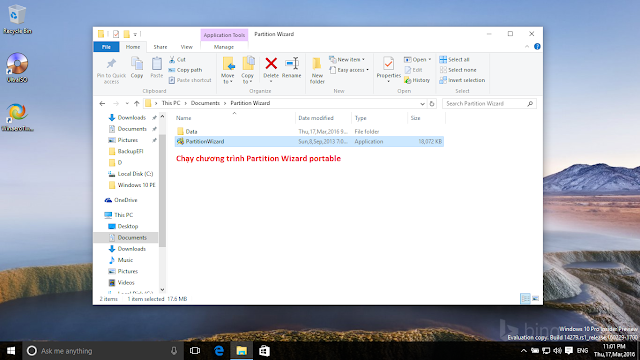This screenshot has height=360, width=640.
Task: Click the red Delete icon
Action: (271, 63)
